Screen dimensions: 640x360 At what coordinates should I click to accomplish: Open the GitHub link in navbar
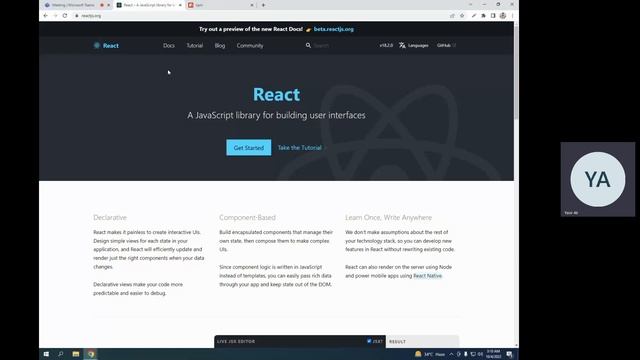[x=446, y=45]
